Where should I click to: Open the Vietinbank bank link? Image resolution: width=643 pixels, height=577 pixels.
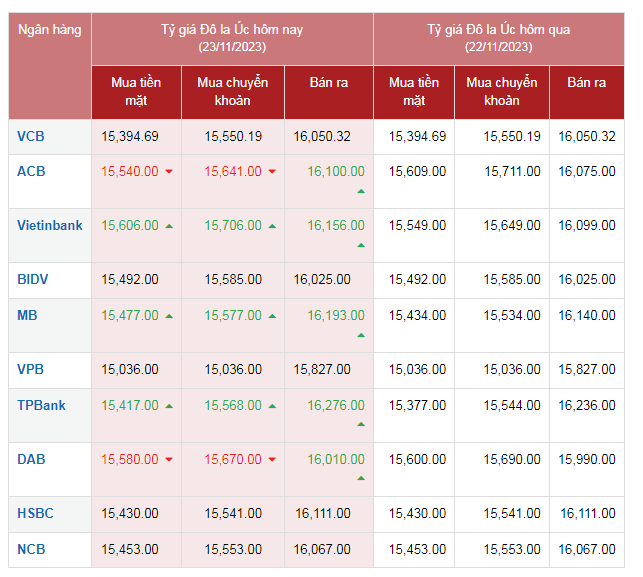point(50,225)
